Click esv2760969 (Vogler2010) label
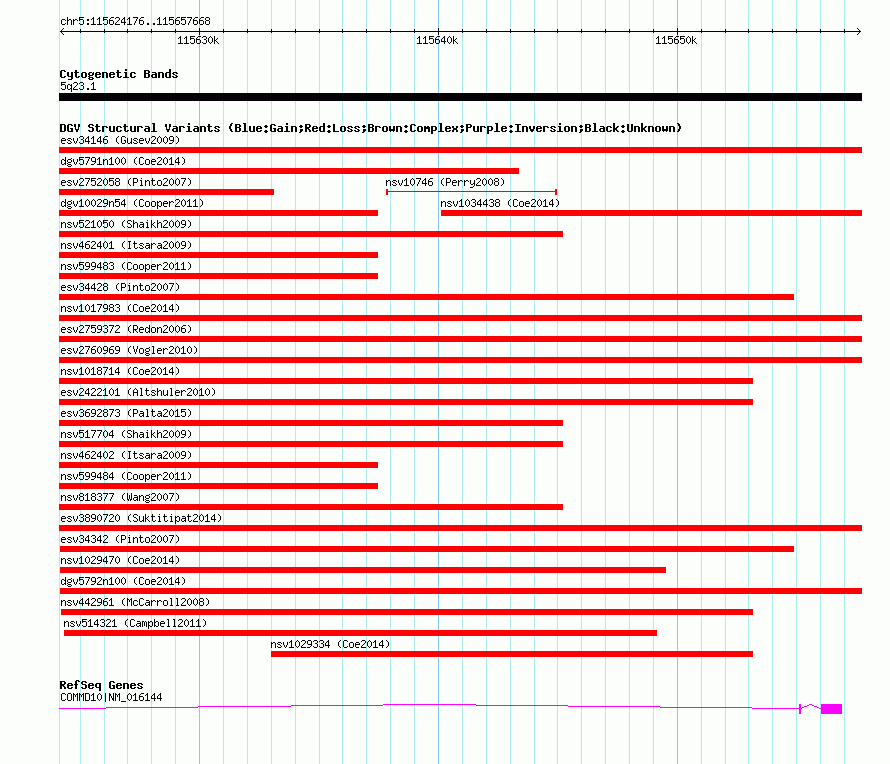This screenshot has width=890, height=764. coord(129,350)
